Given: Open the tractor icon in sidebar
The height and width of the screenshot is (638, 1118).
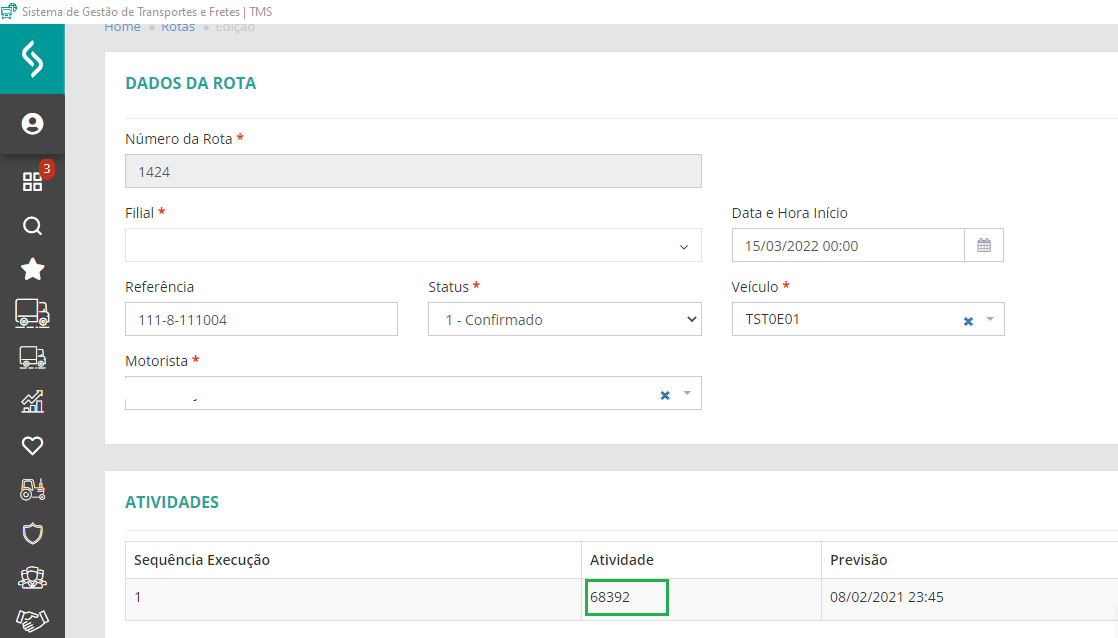Looking at the screenshot, I should click(x=32, y=490).
